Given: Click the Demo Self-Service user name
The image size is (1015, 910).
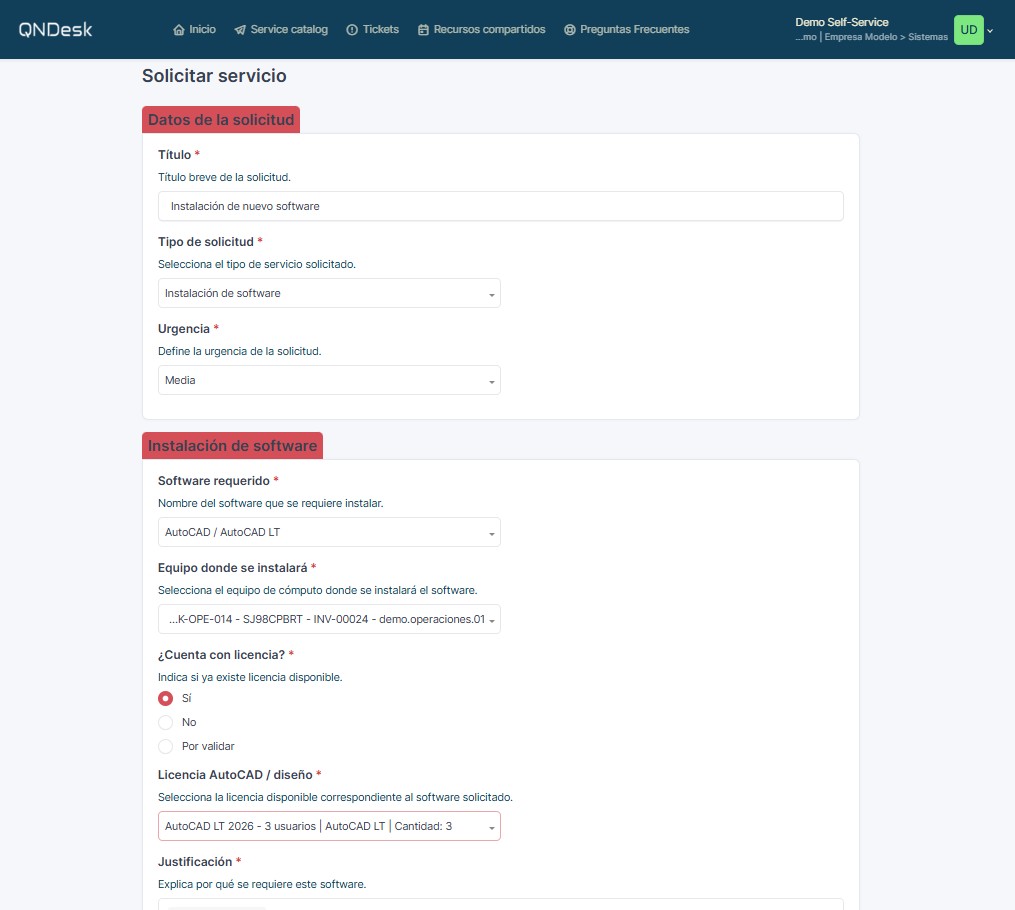Looking at the screenshot, I should click(842, 22).
